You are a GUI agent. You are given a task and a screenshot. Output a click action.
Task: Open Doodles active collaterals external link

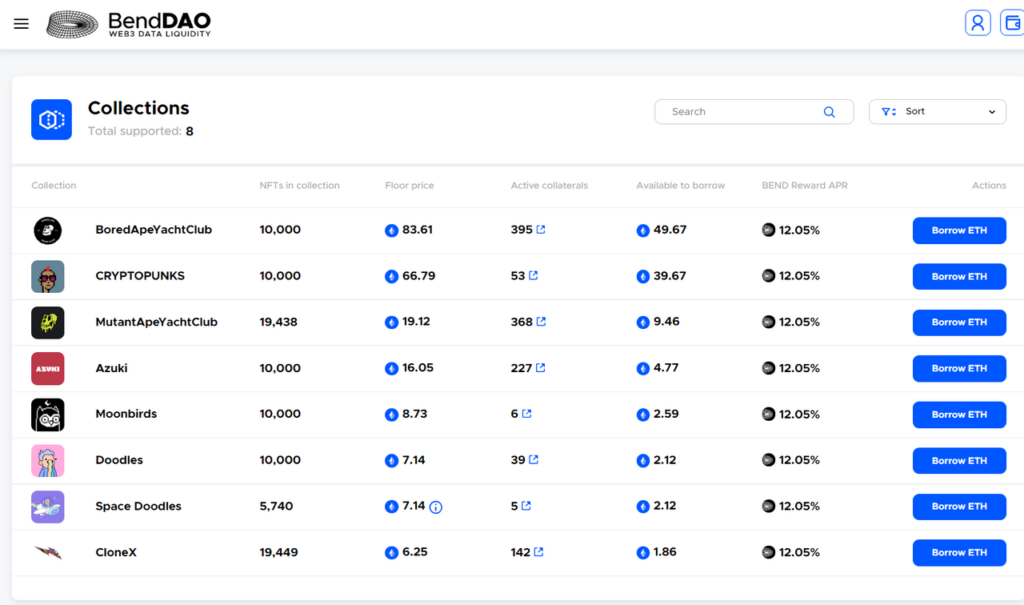pyautogui.click(x=534, y=459)
